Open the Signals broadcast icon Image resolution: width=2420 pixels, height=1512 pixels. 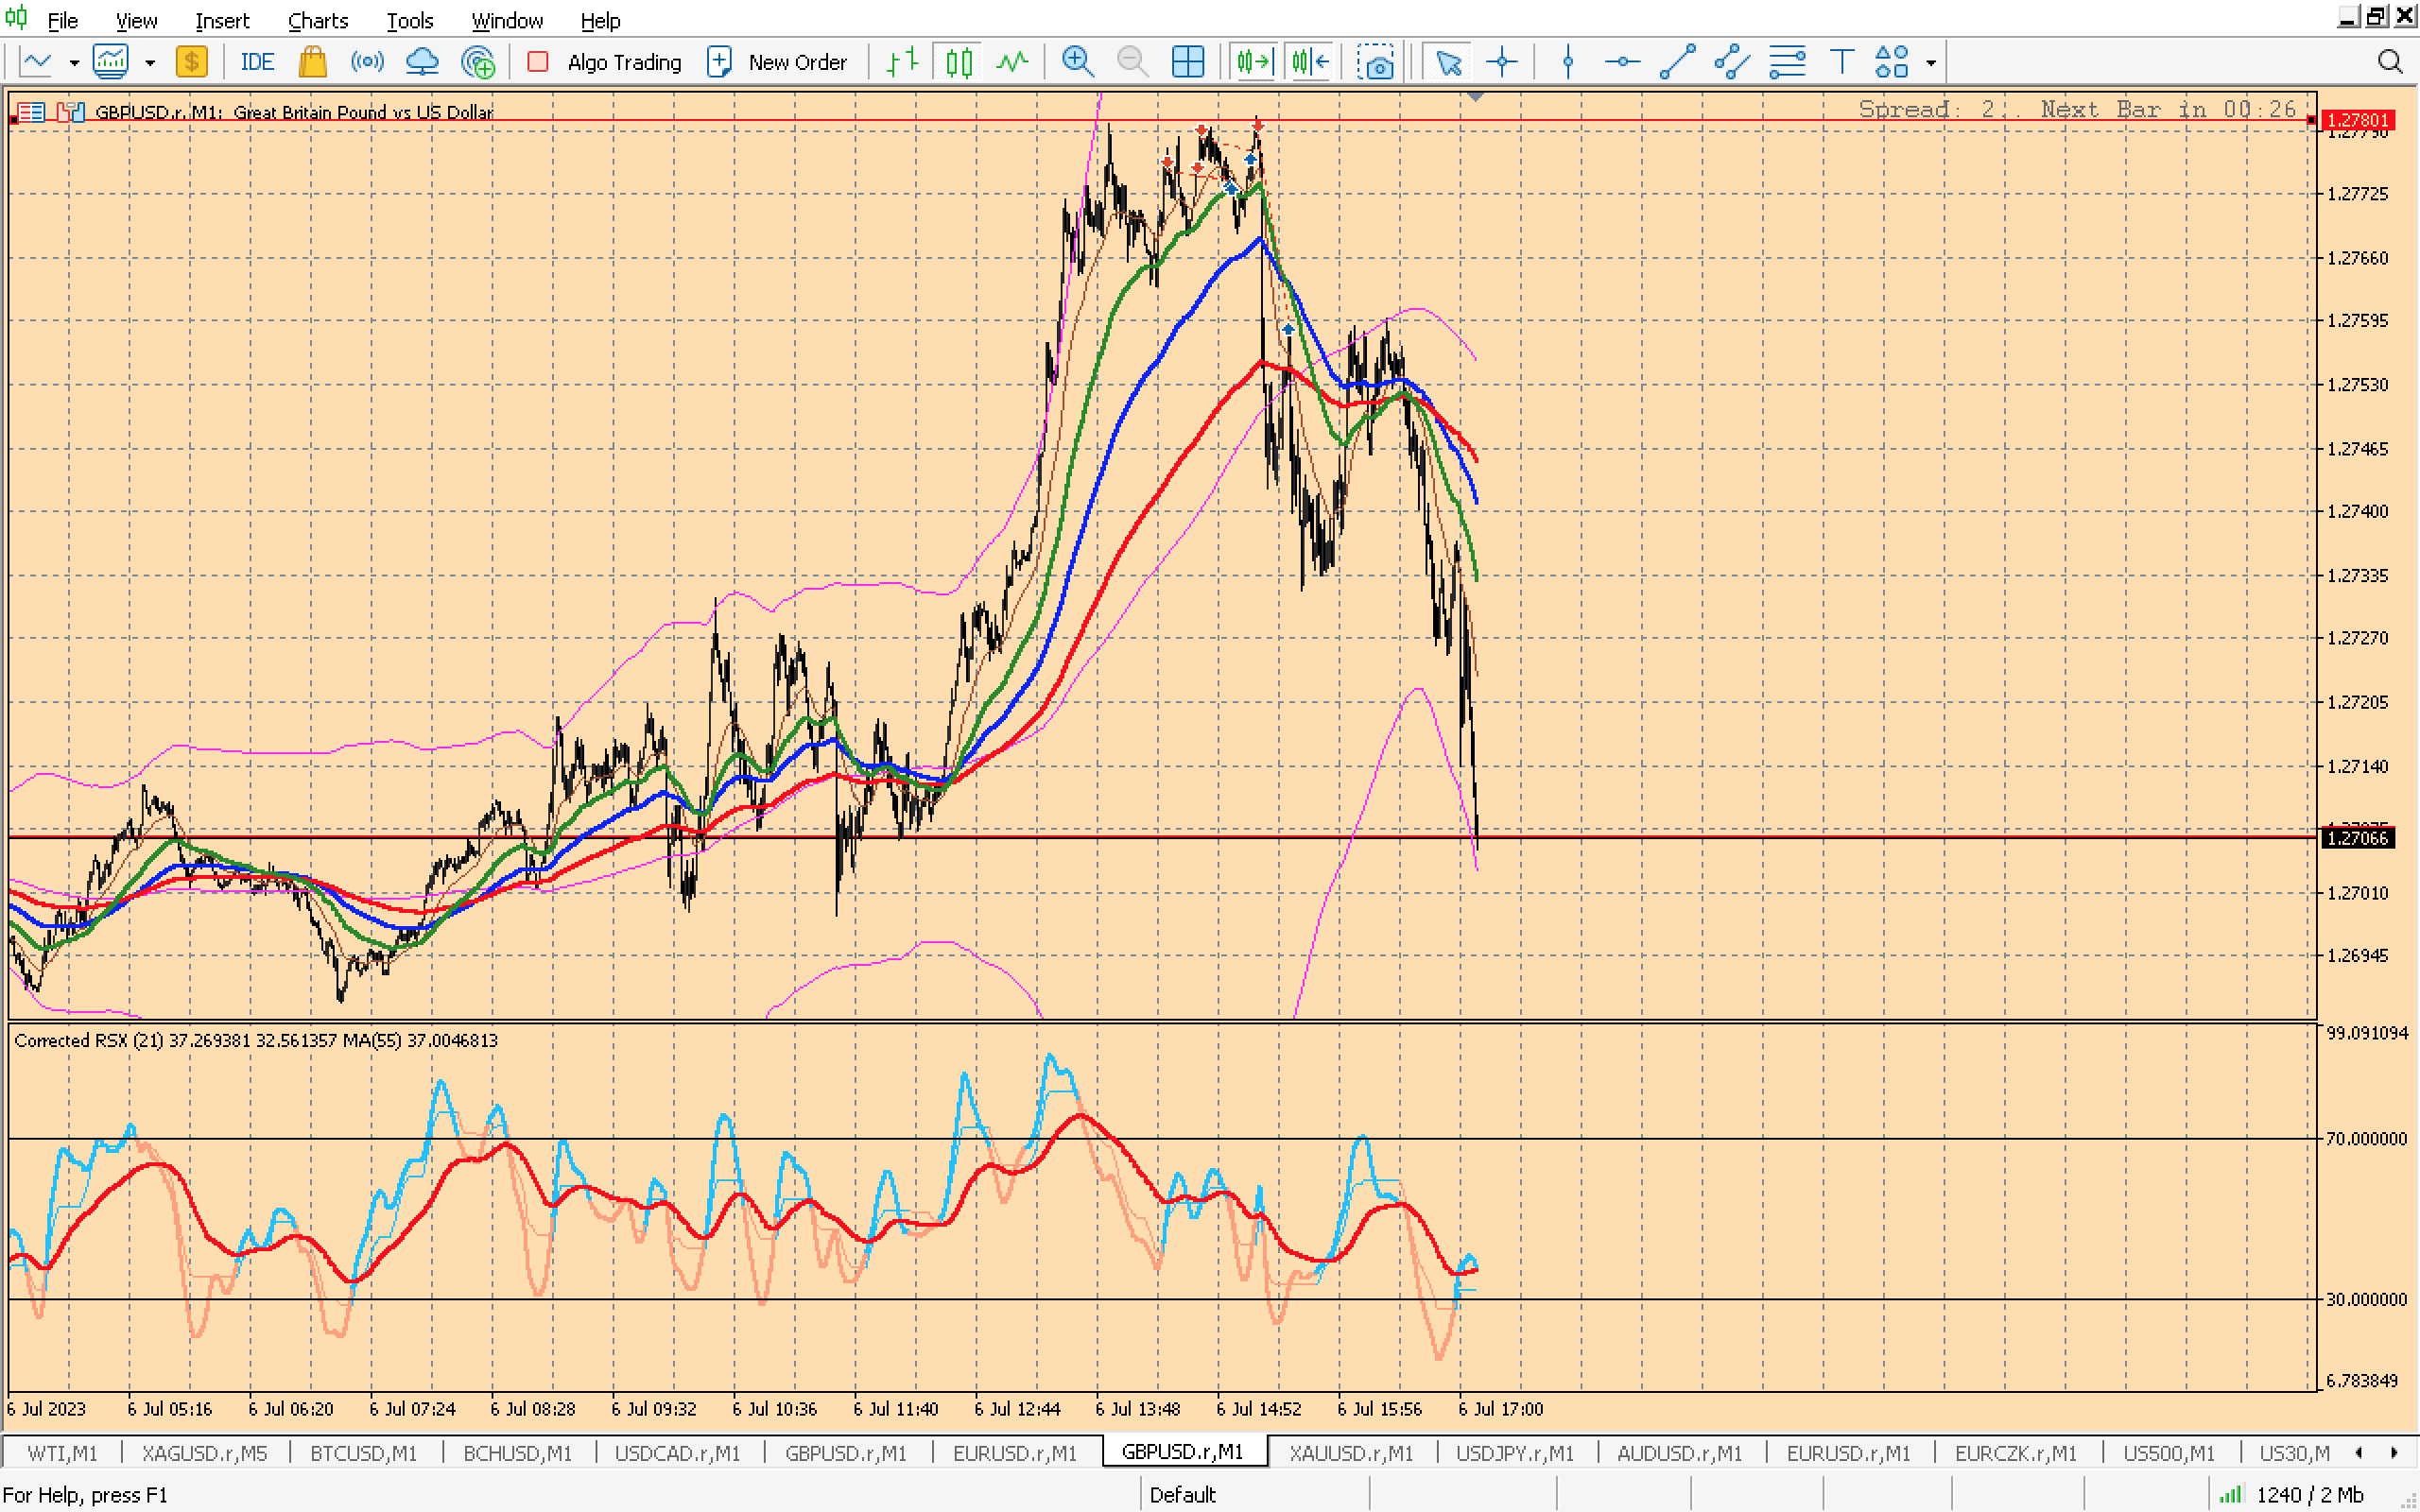[367, 62]
